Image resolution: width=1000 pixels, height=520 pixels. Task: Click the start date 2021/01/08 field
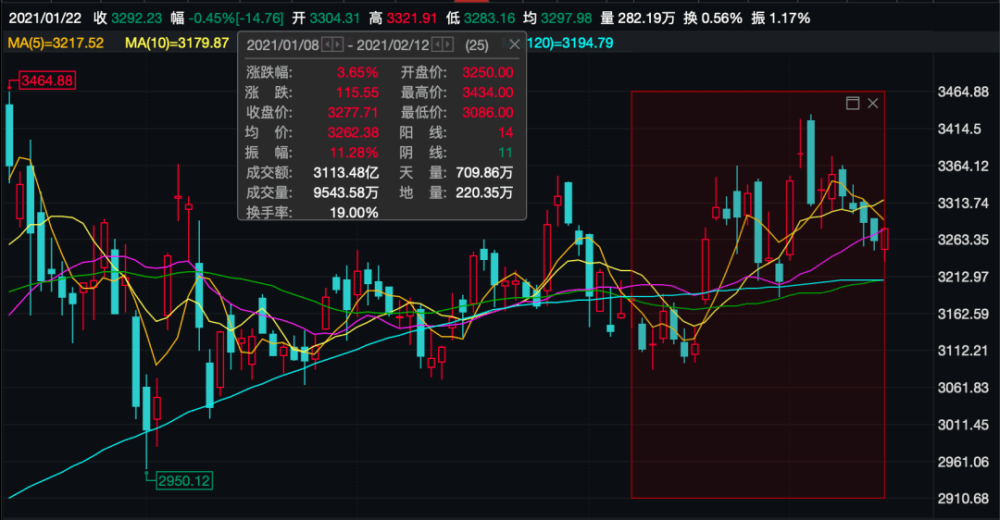(284, 45)
